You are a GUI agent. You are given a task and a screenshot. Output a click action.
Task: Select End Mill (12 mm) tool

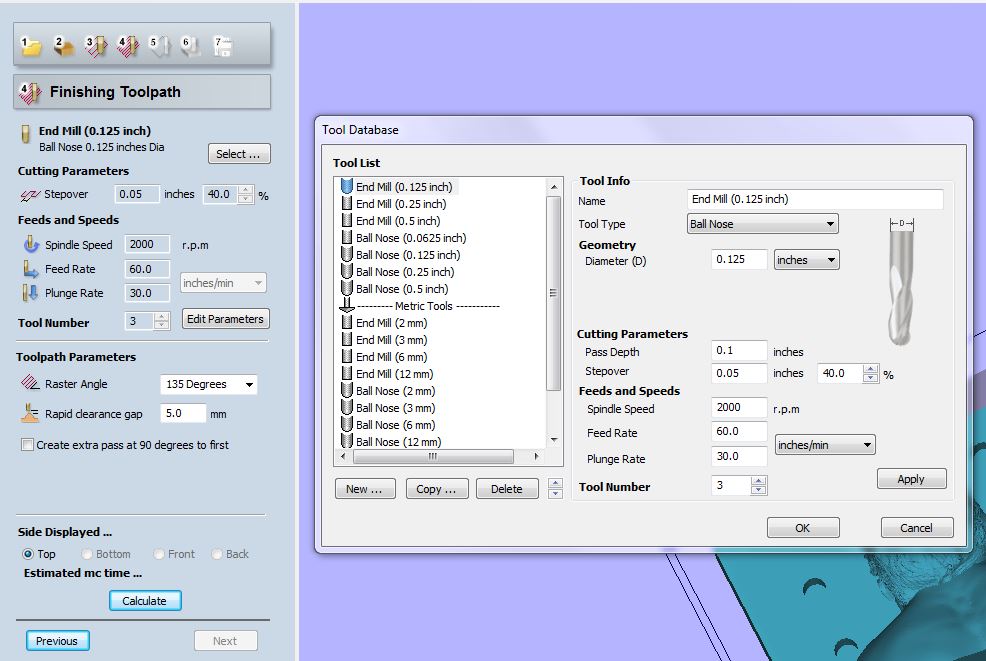tap(388, 374)
